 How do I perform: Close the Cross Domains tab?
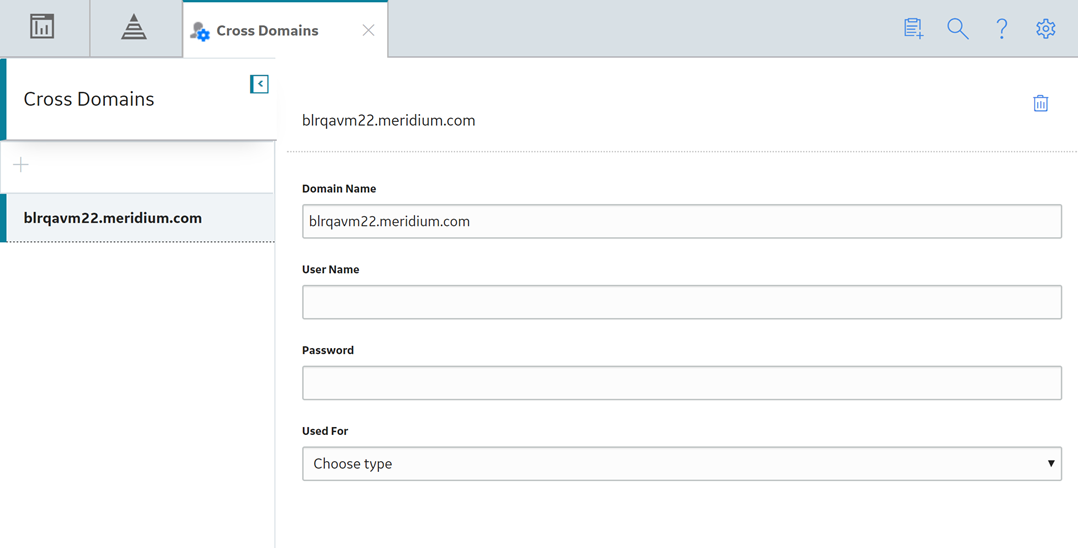point(368,30)
